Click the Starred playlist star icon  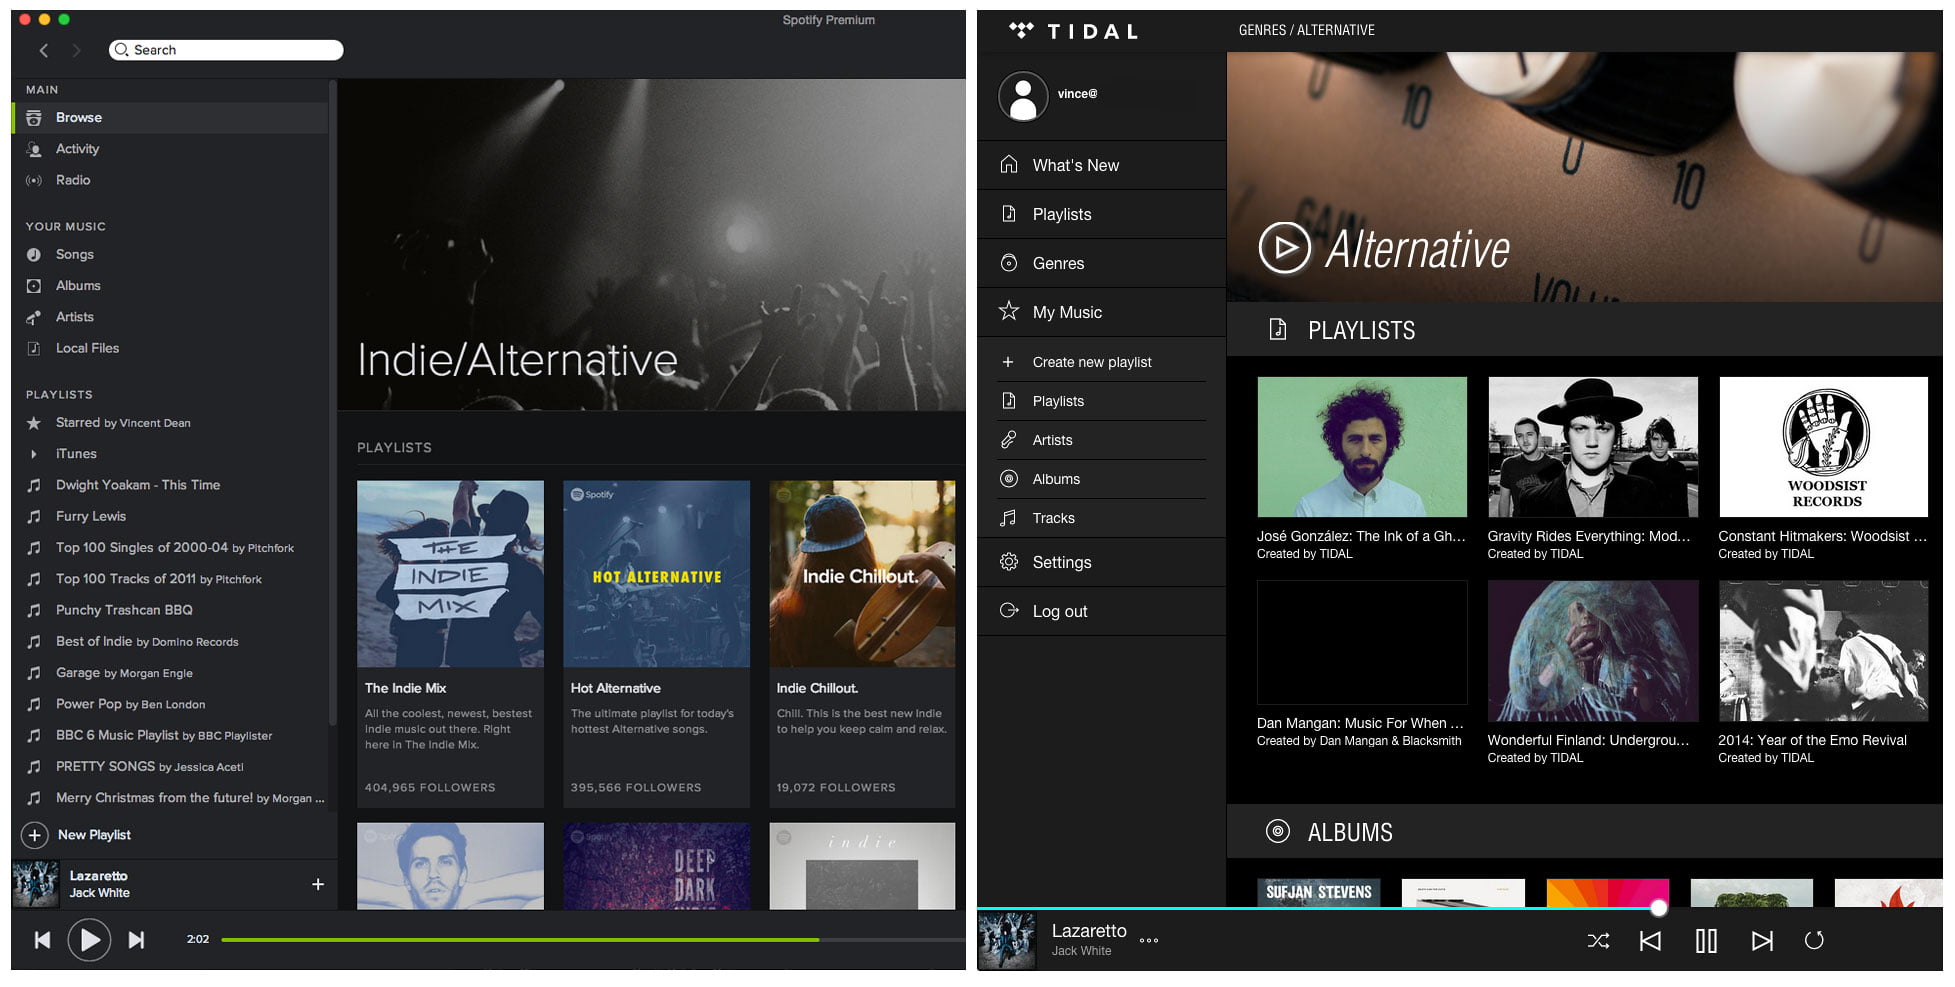[x=34, y=423]
